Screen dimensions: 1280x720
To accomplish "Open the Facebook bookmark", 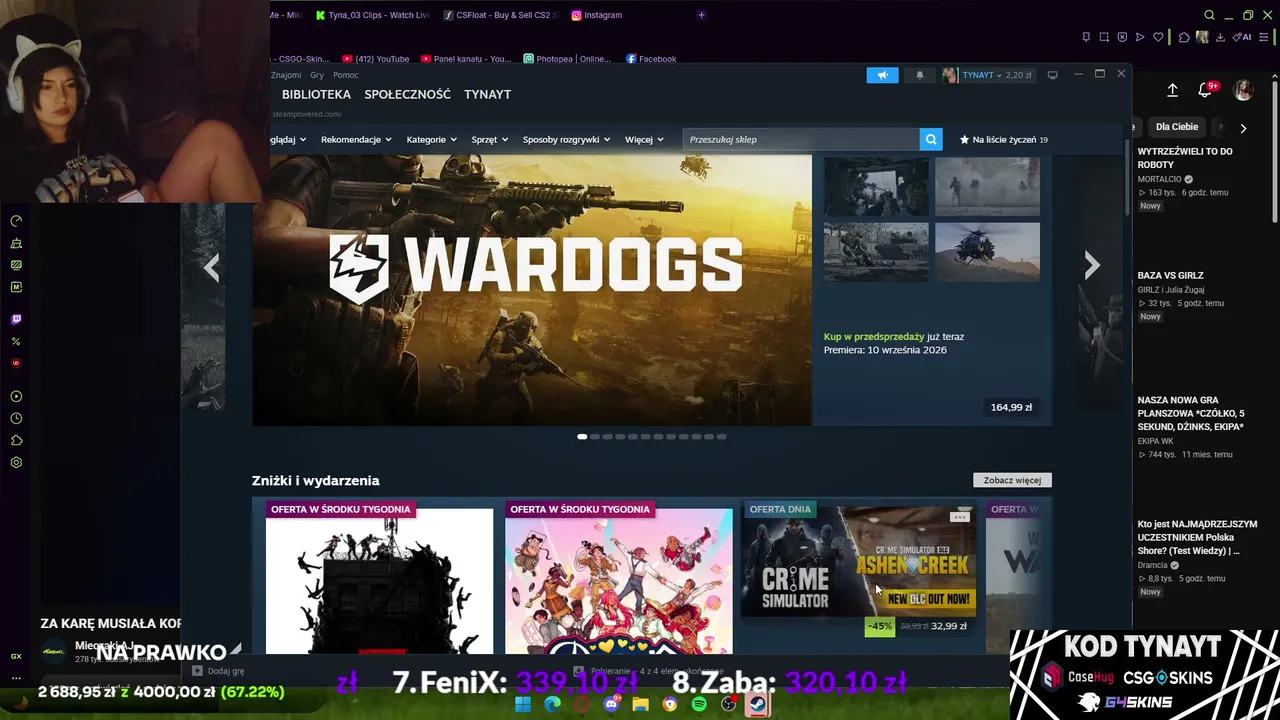I will [651, 59].
